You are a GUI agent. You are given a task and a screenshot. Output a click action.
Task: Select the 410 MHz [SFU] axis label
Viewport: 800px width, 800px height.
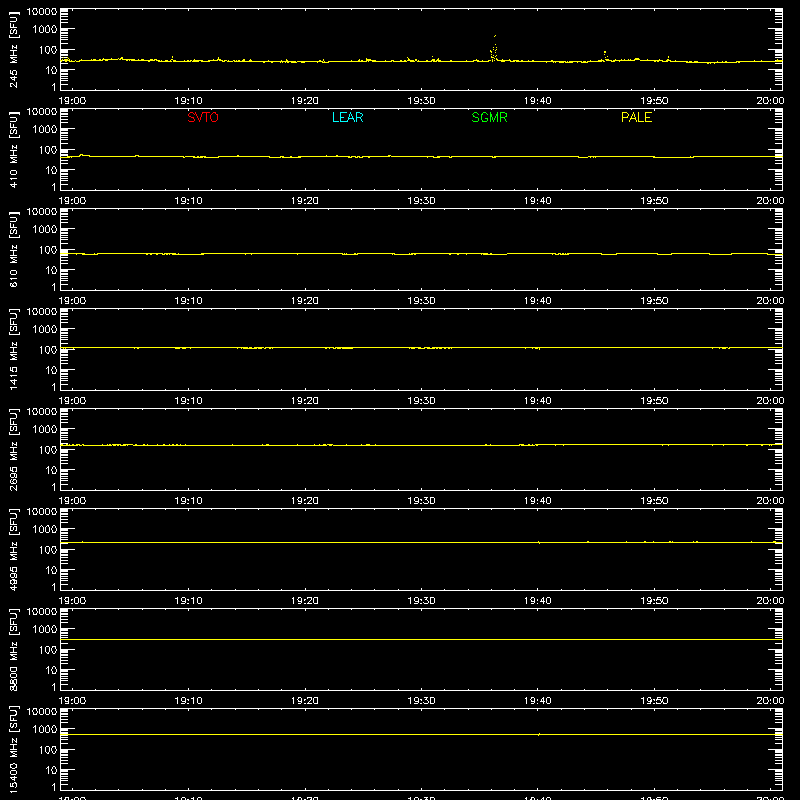13,149
